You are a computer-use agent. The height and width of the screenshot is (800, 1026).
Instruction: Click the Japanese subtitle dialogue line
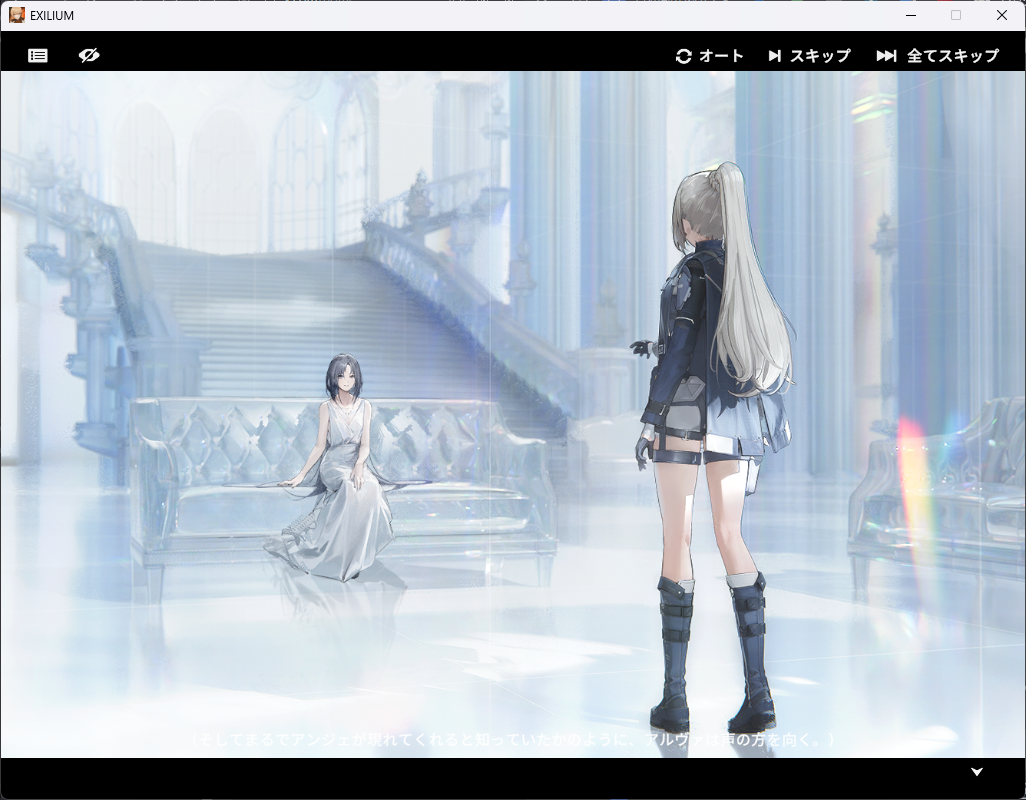click(x=512, y=740)
